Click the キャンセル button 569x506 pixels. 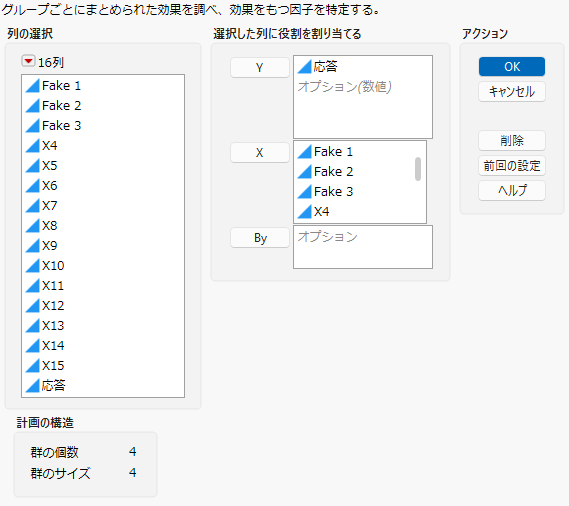[x=512, y=91]
